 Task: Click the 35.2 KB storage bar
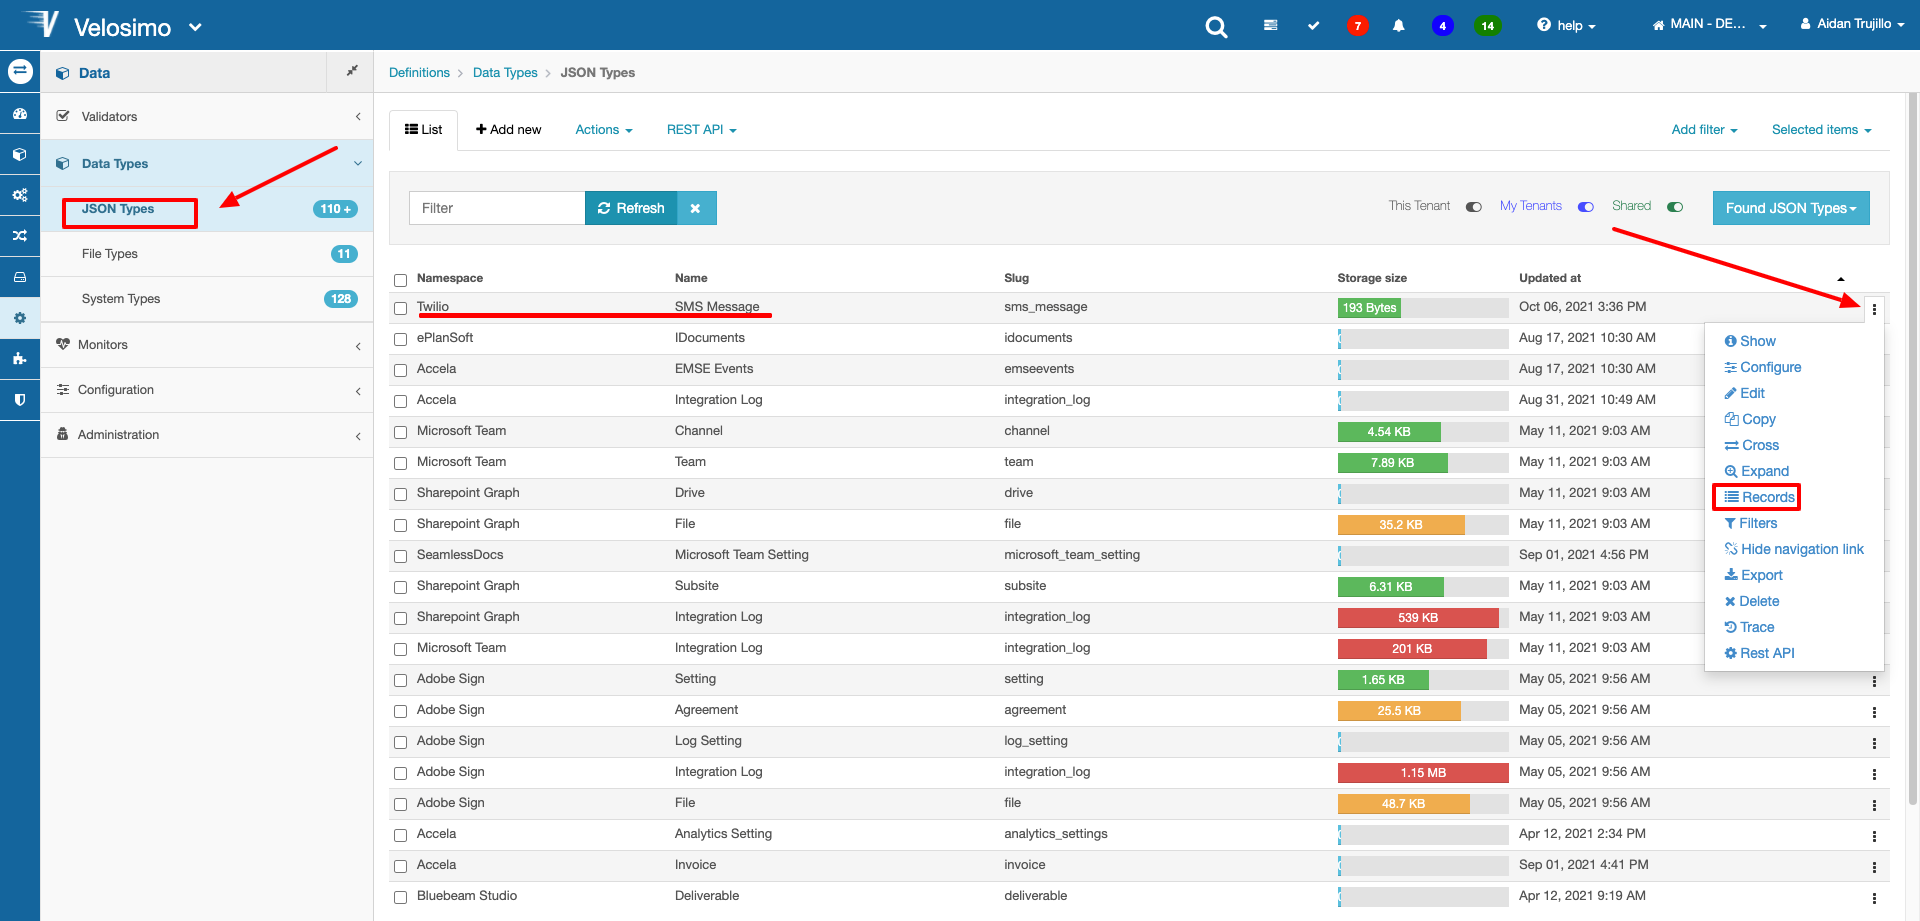click(1401, 525)
